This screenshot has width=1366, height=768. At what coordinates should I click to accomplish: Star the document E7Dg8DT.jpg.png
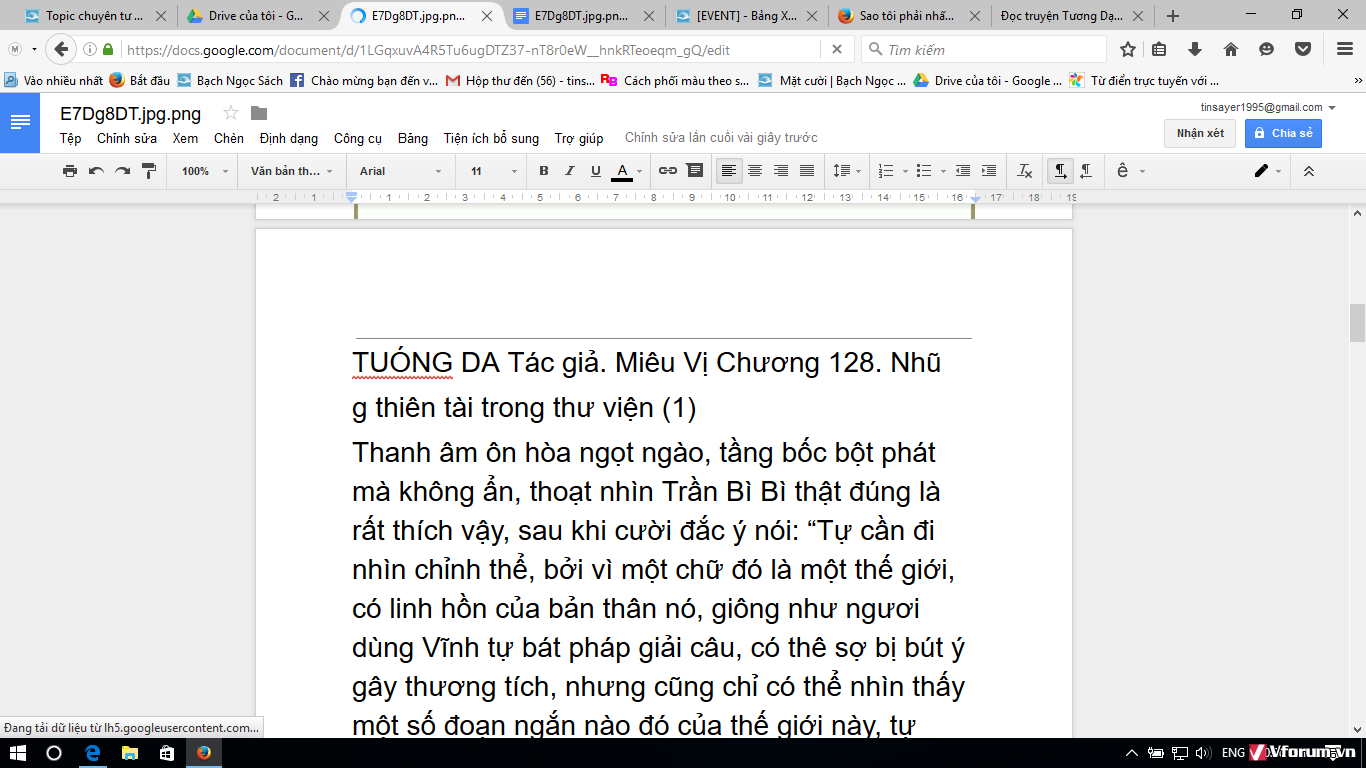click(x=231, y=113)
